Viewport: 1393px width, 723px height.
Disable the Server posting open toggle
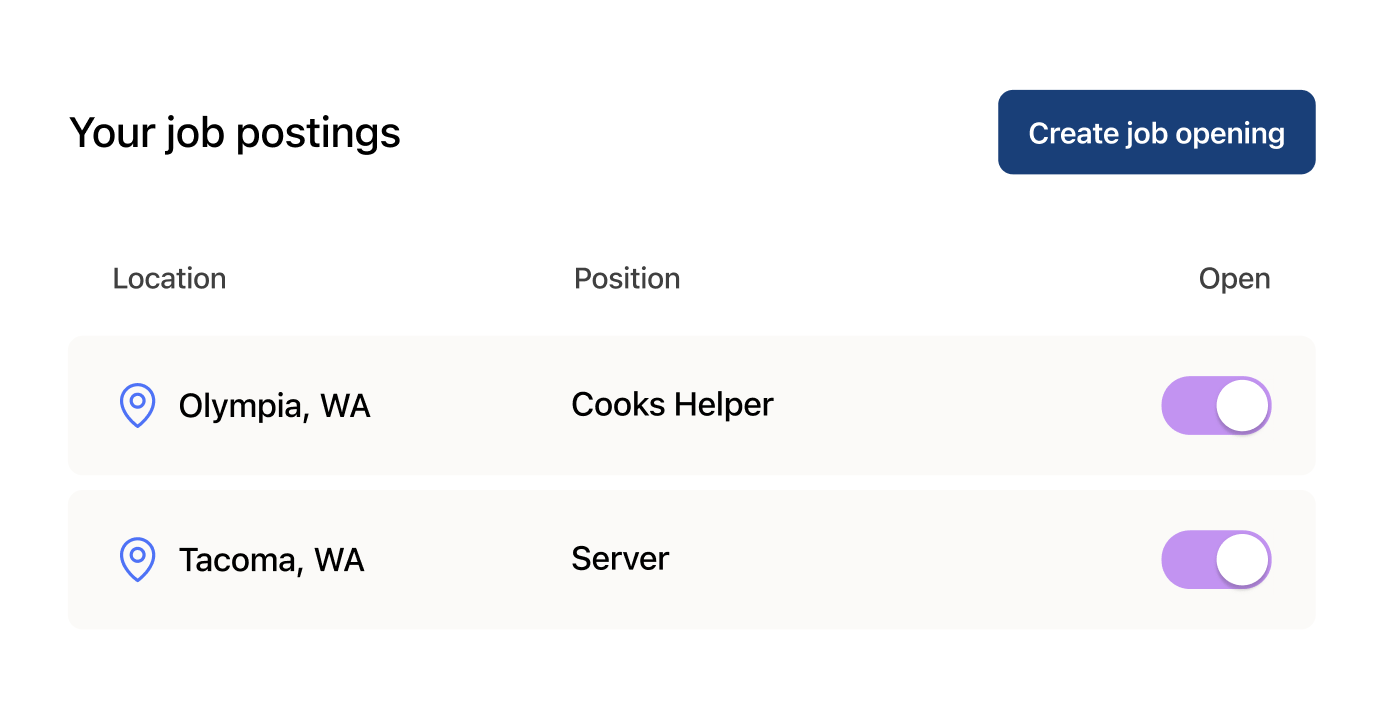pos(1215,559)
